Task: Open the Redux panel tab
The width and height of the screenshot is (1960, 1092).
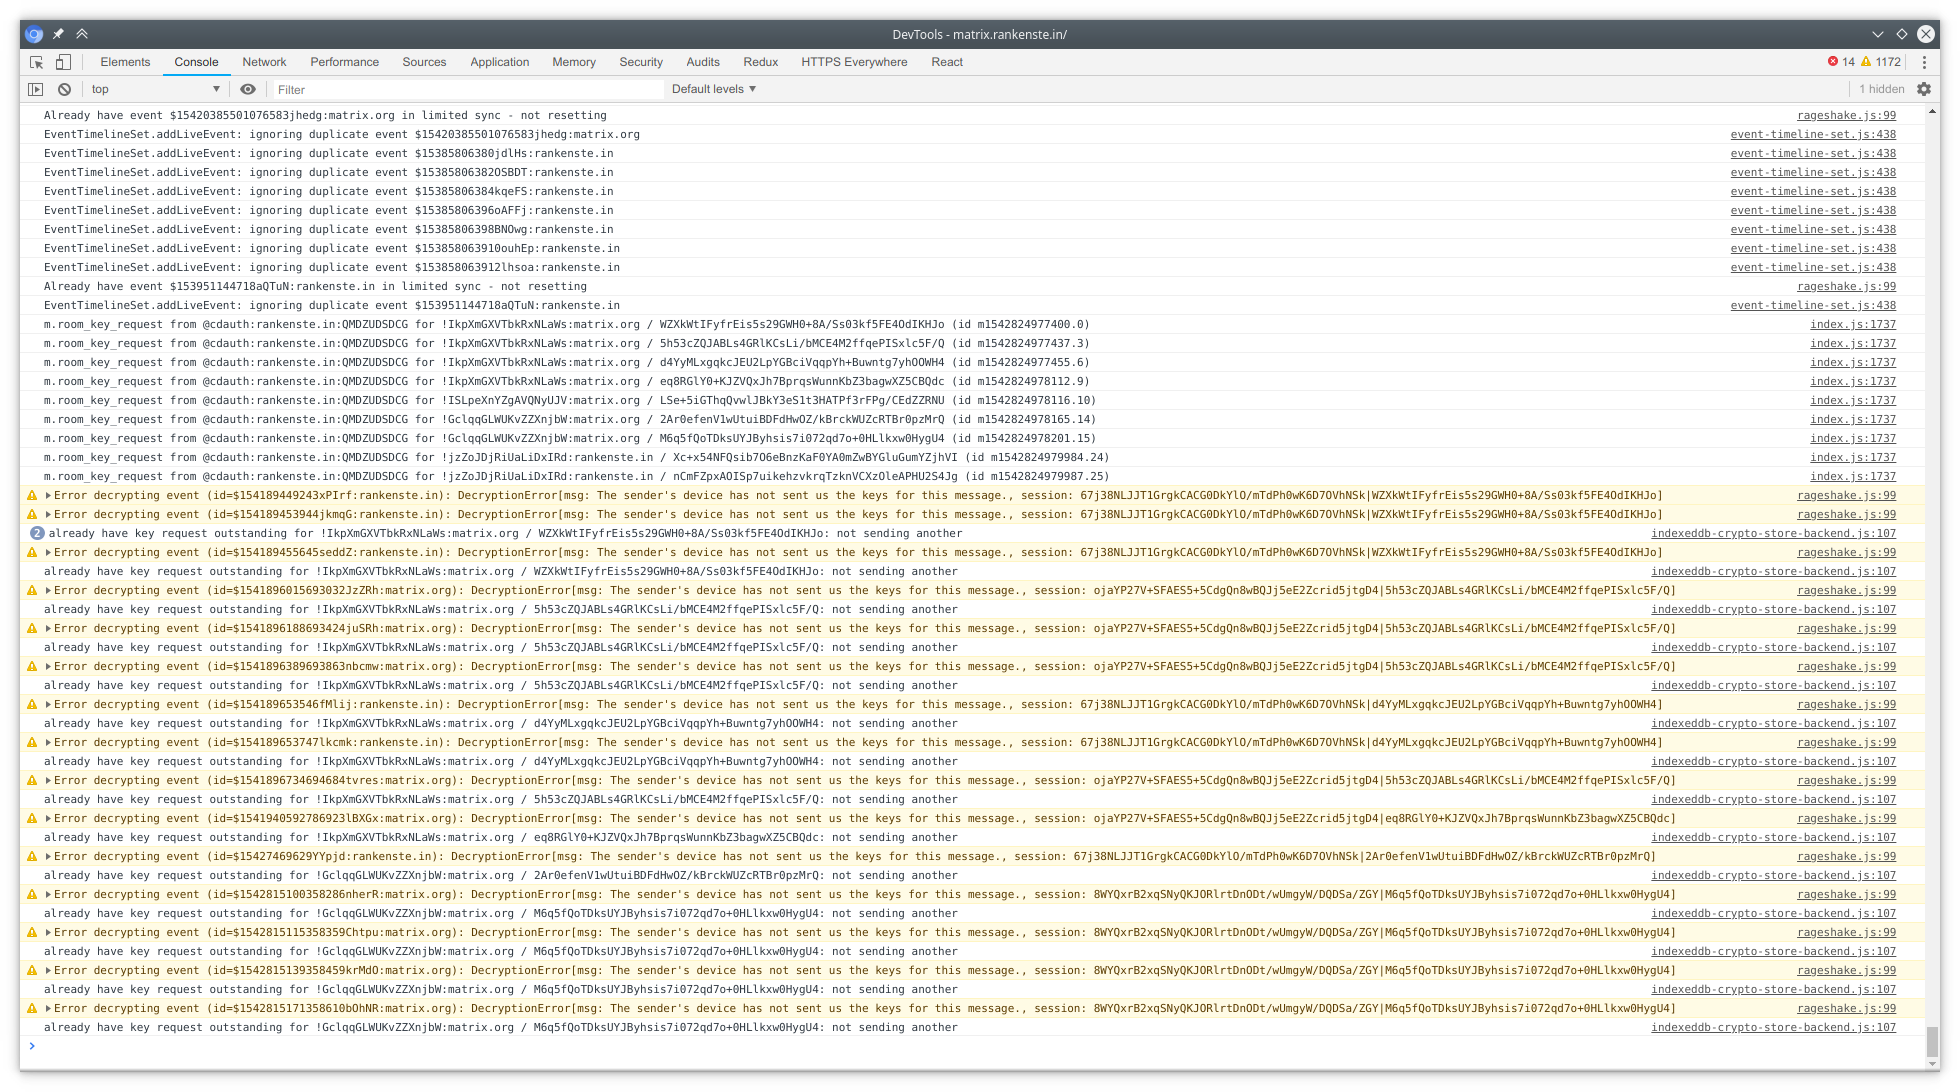Action: click(760, 61)
